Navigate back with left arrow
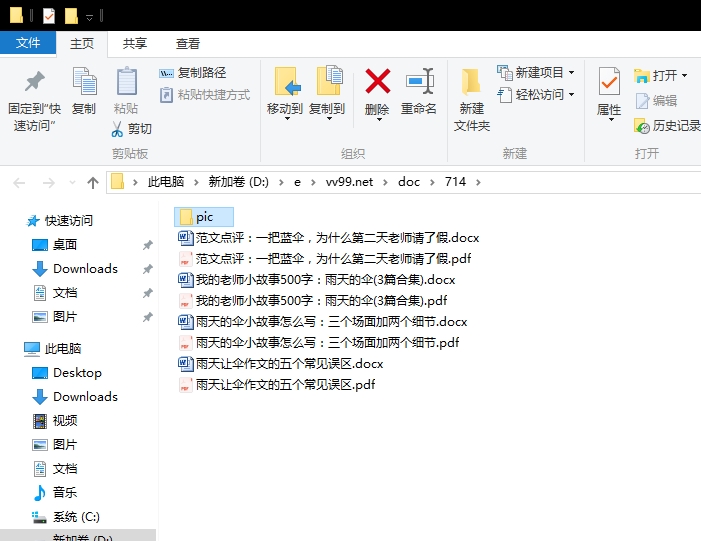This screenshot has width=701, height=541. (x=19, y=182)
